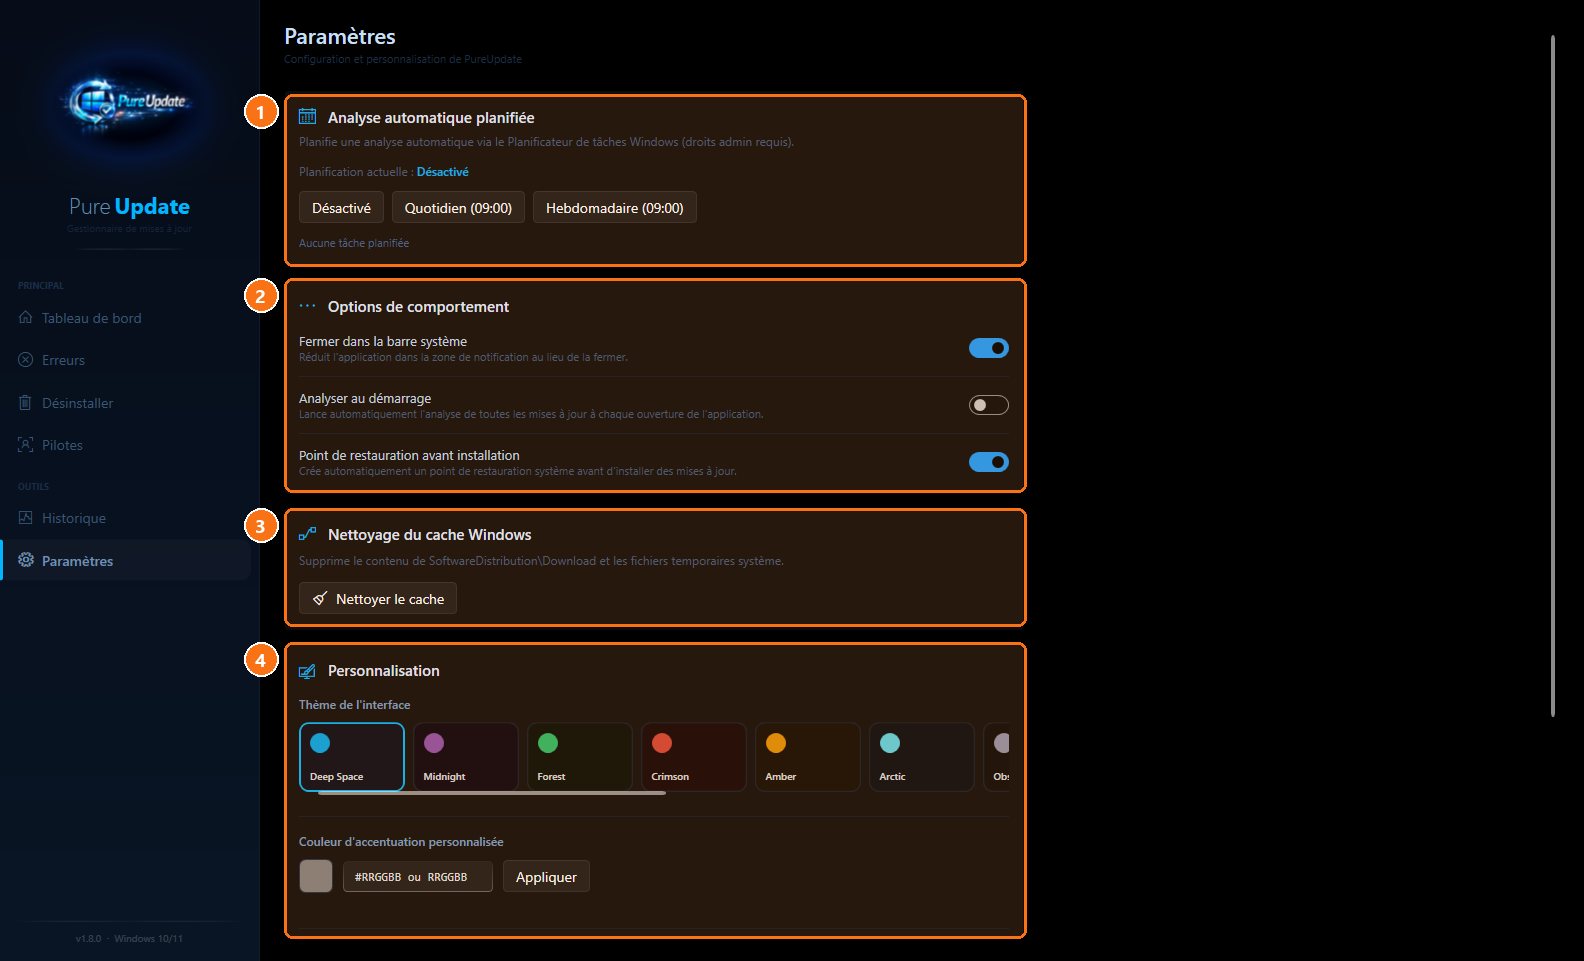Click the 'Couleur d'accentuation personnalisée' label

point(401,842)
